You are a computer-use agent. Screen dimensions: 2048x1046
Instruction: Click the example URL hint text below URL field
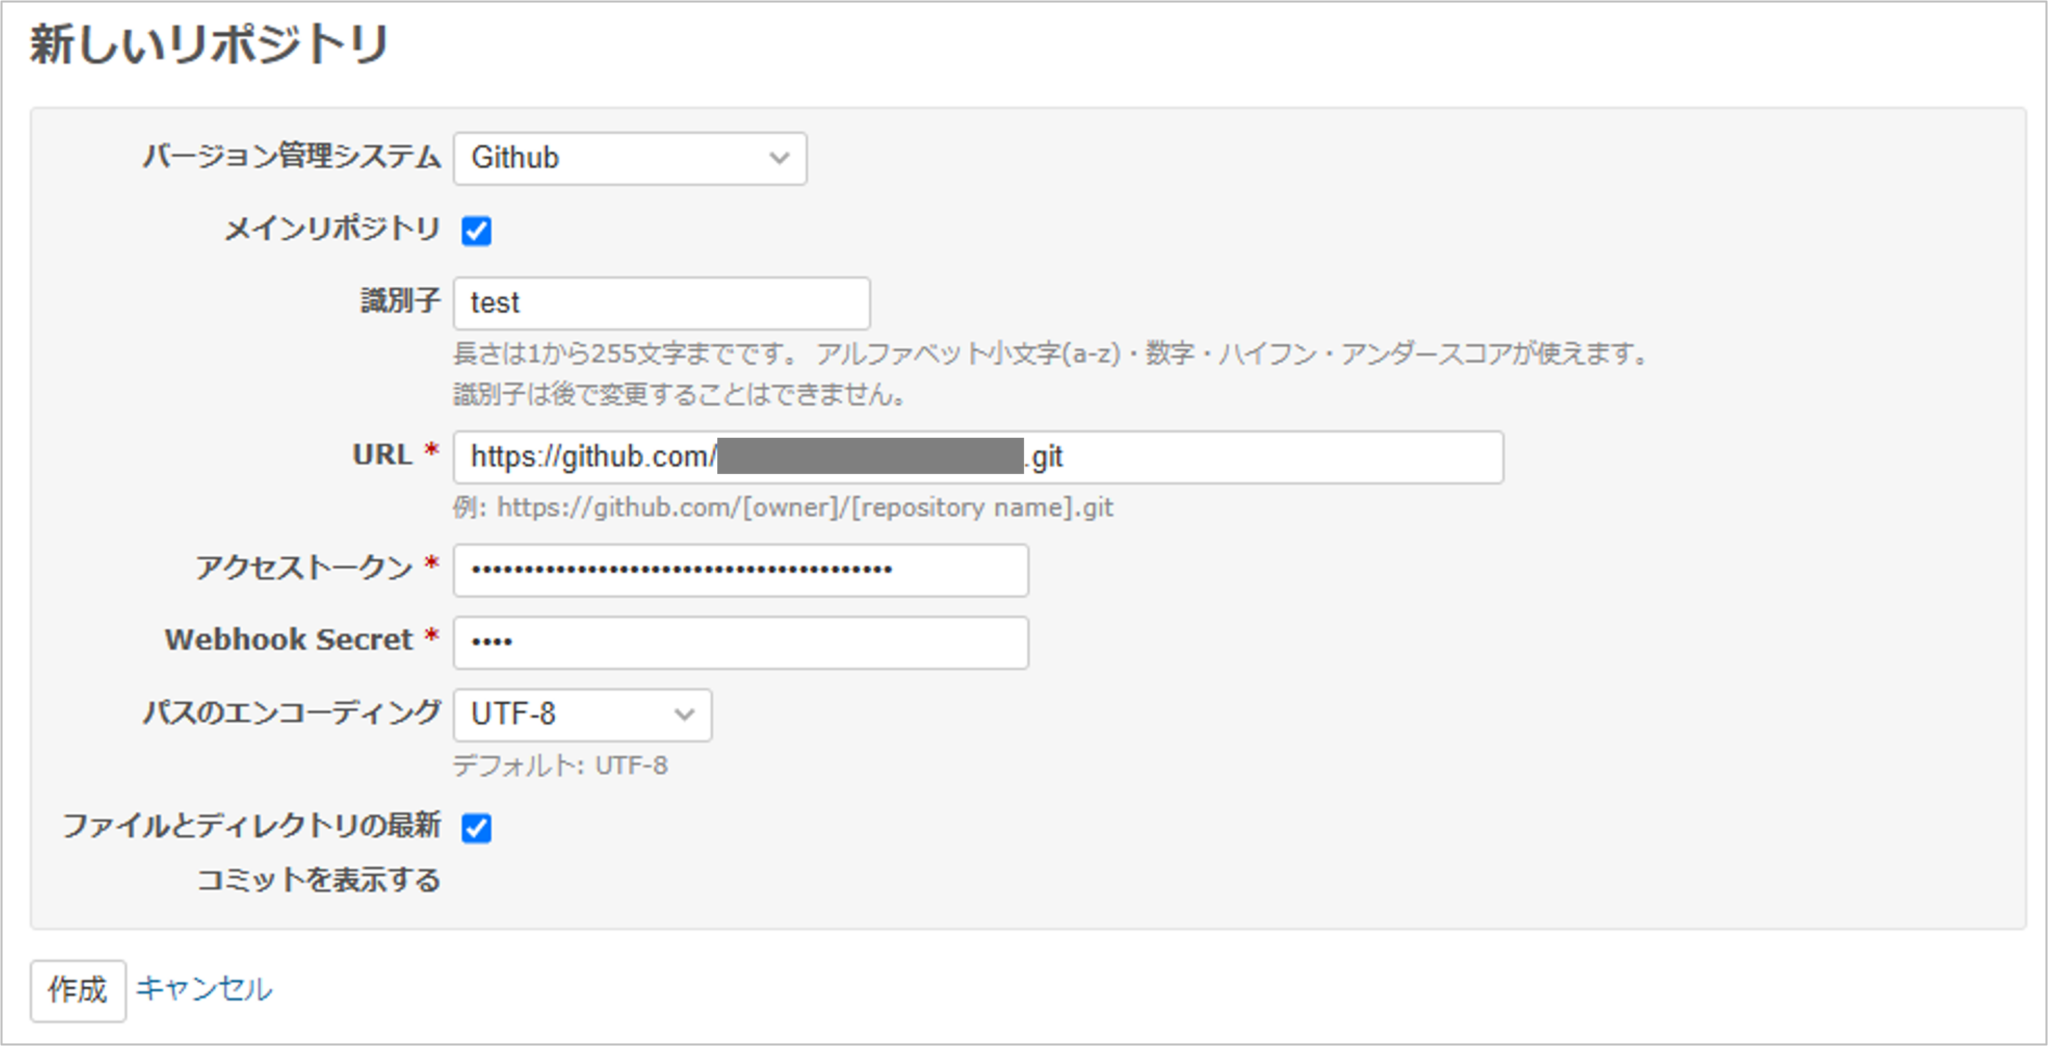[x=783, y=507]
